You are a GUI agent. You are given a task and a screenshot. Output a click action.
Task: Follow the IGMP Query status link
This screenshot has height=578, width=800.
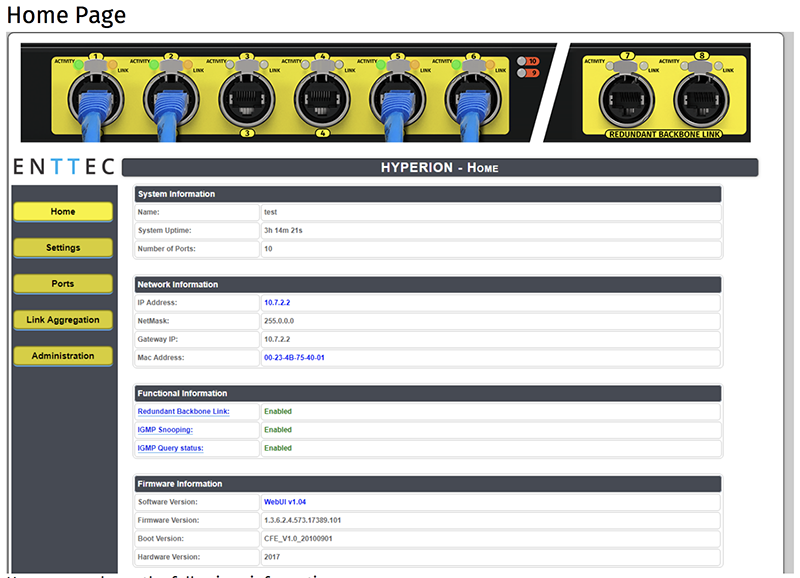pyautogui.click(x=170, y=448)
